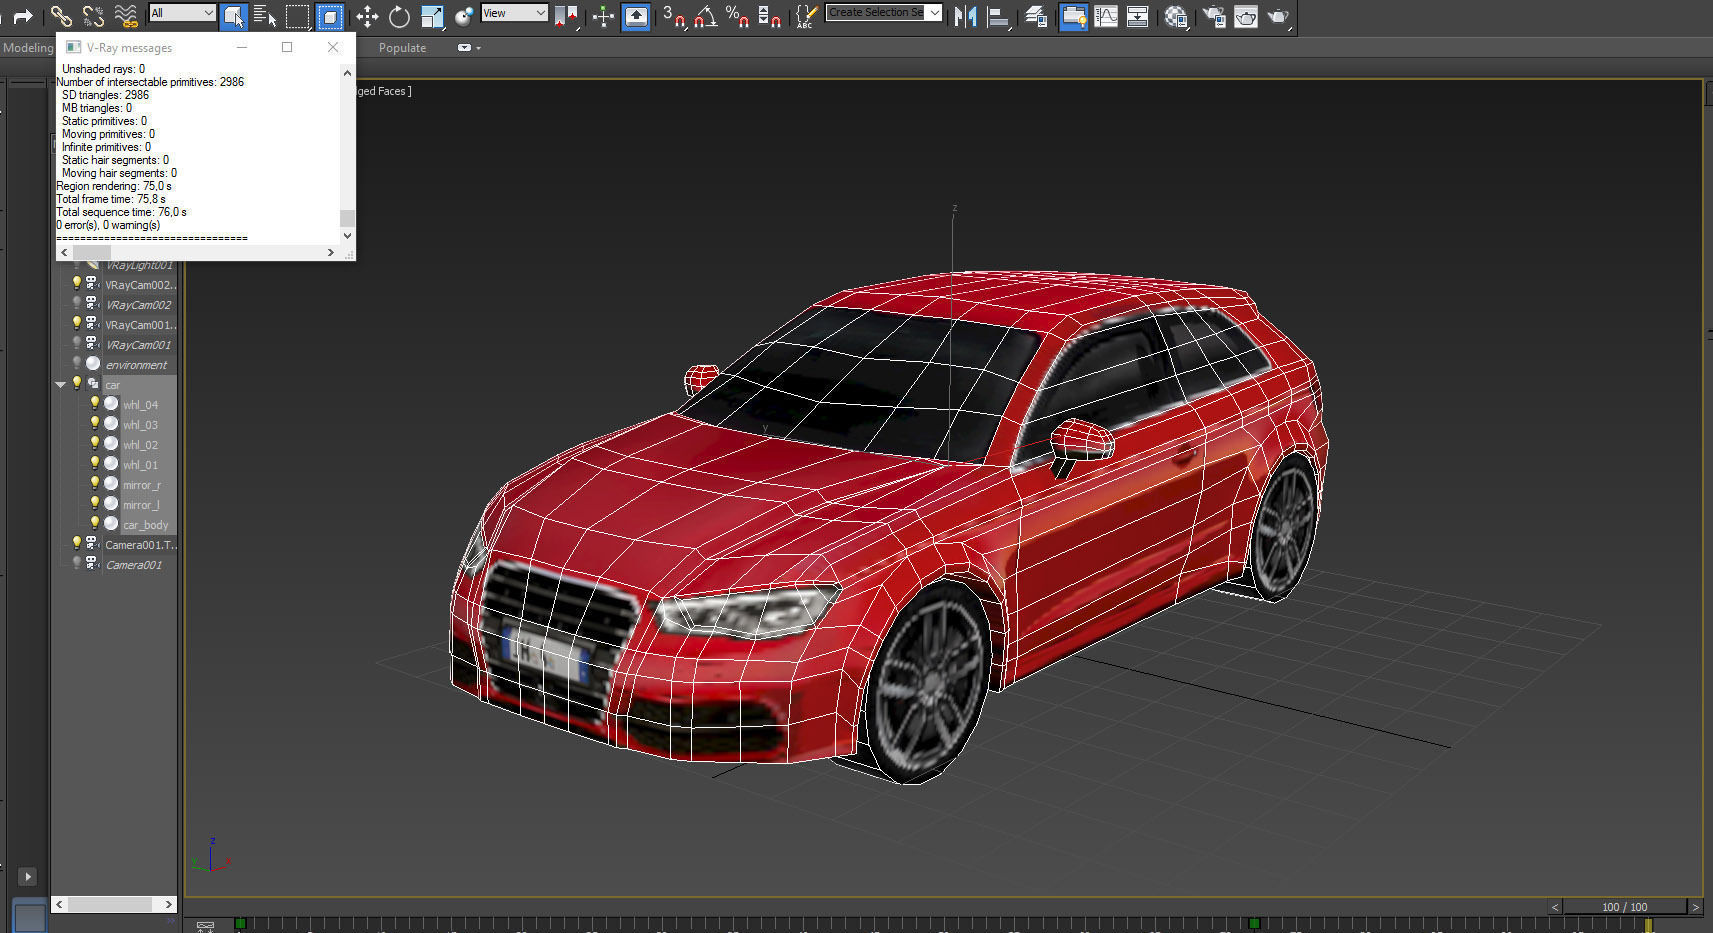This screenshot has height=933, width=1713.
Task: Click "Total frame time: 75,8 s" message line
Action: pos(111,199)
